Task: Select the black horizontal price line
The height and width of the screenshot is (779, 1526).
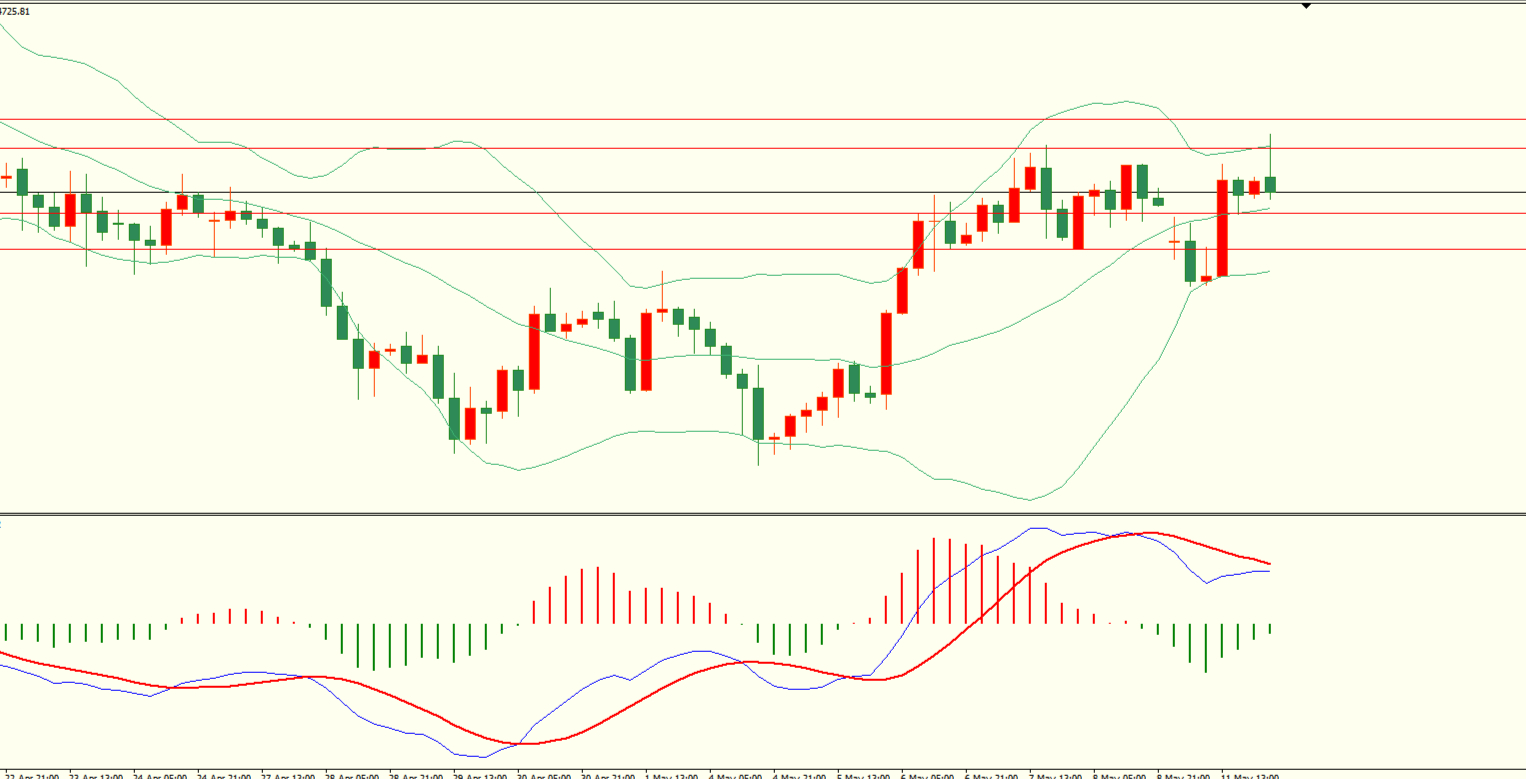Action: coord(763,192)
